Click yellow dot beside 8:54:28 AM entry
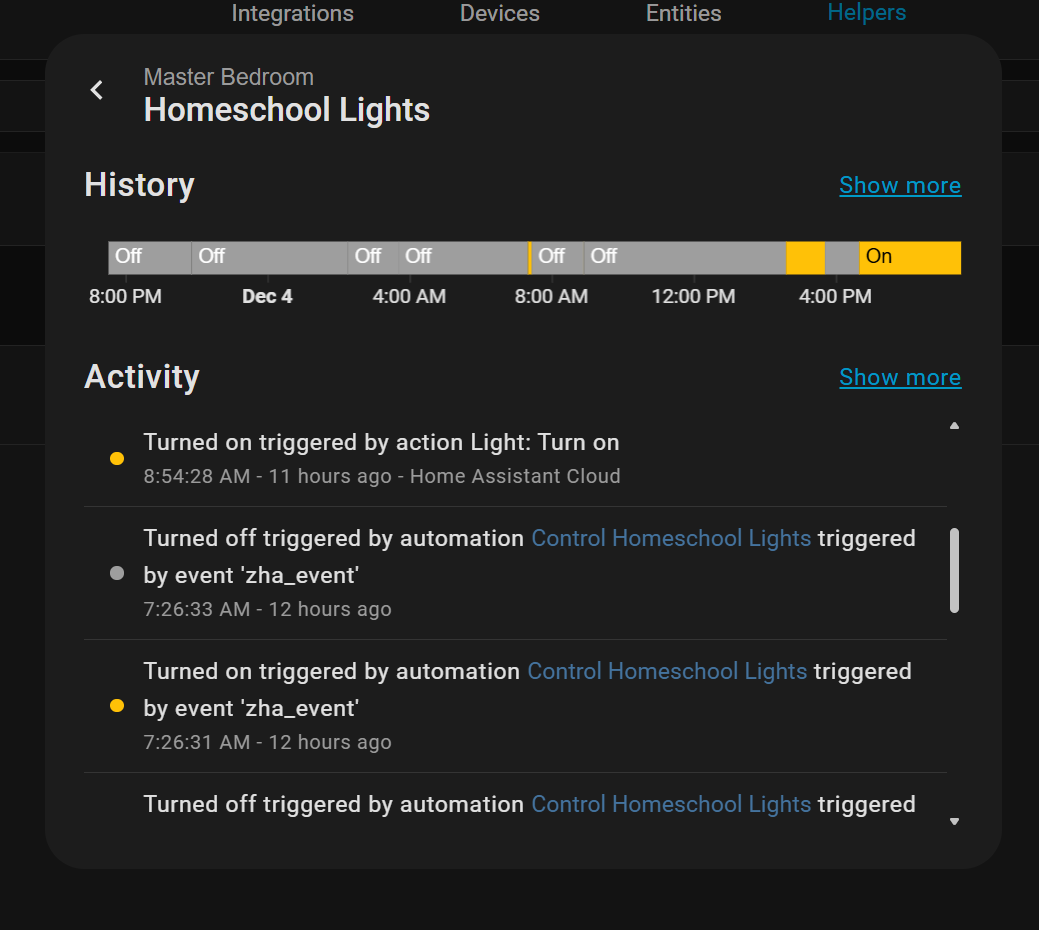 (117, 459)
